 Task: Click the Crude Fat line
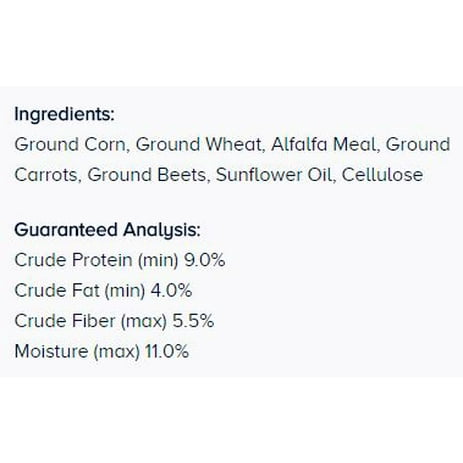click(x=103, y=291)
